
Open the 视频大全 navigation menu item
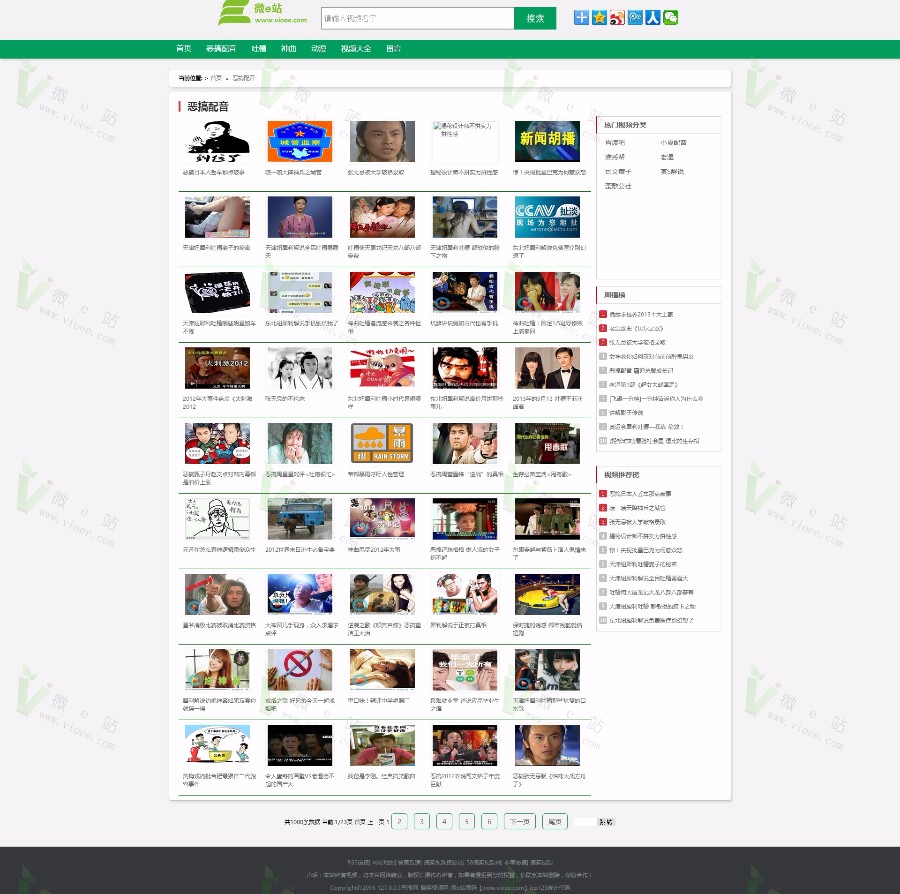pos(356,49)
